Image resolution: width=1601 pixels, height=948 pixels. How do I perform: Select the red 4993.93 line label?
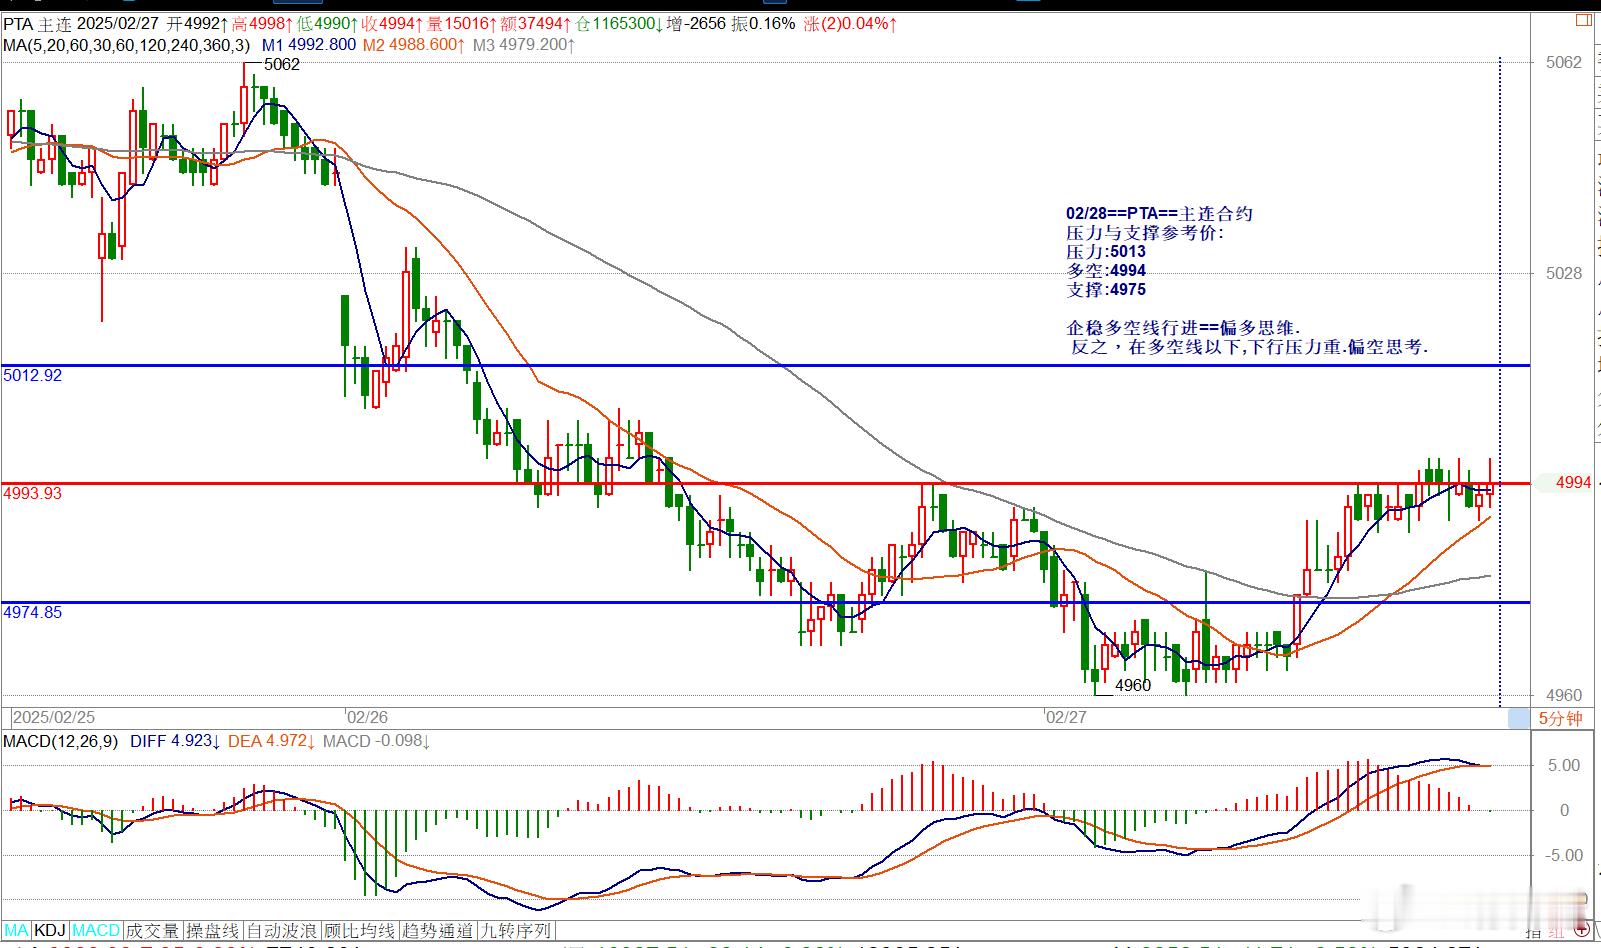pyautogui.click(x=33, y=493)
